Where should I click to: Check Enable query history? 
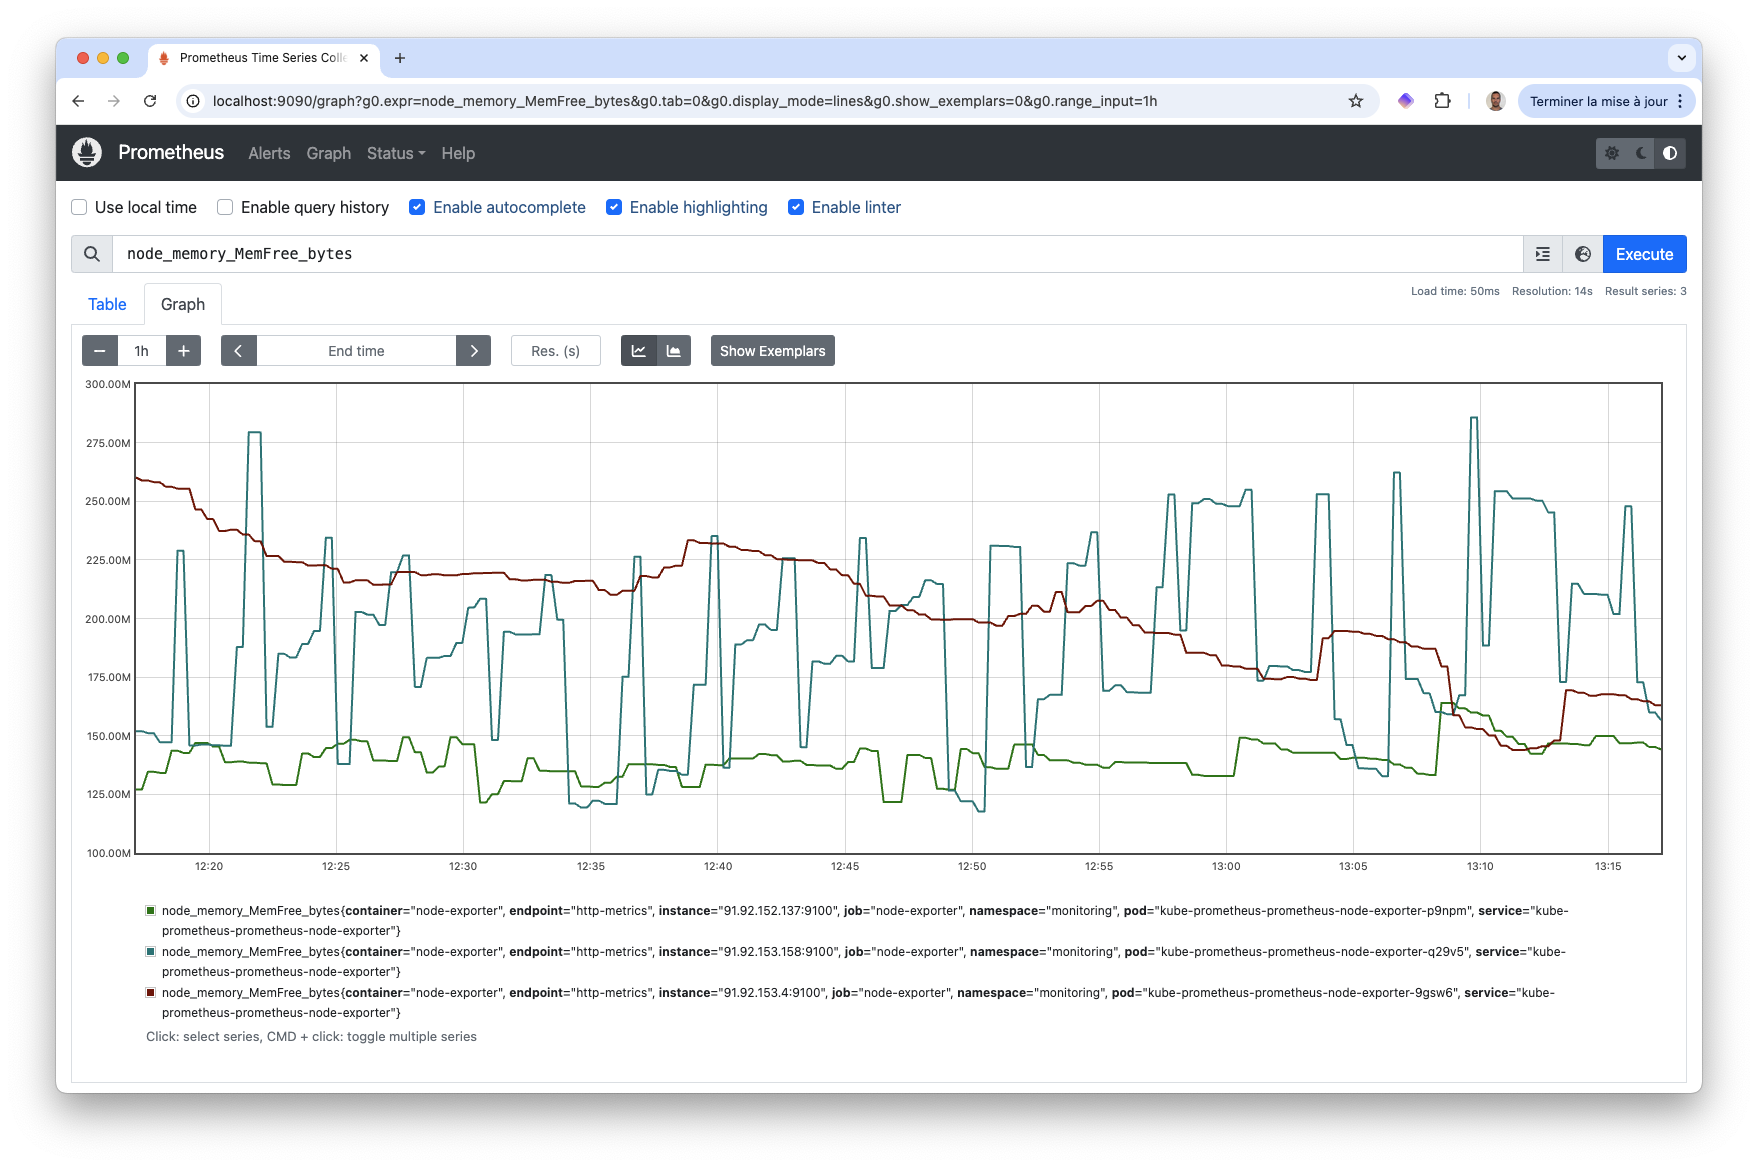point(225,207)
